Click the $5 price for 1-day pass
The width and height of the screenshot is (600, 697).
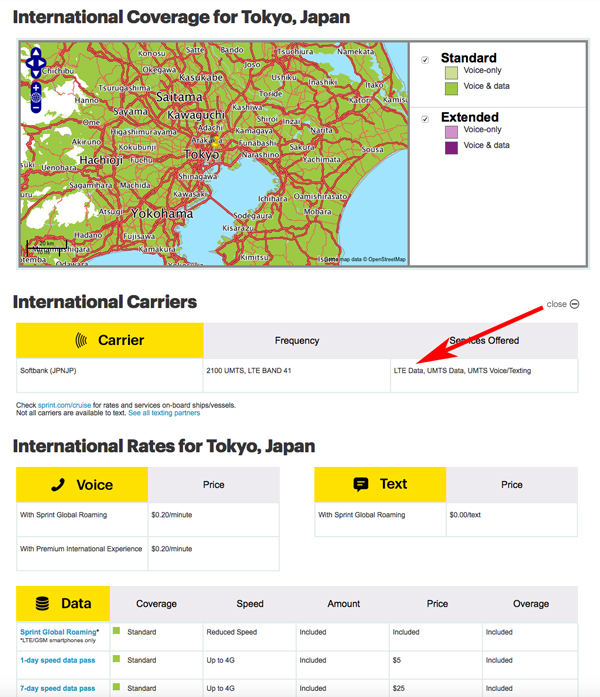[x=396, y=660]
